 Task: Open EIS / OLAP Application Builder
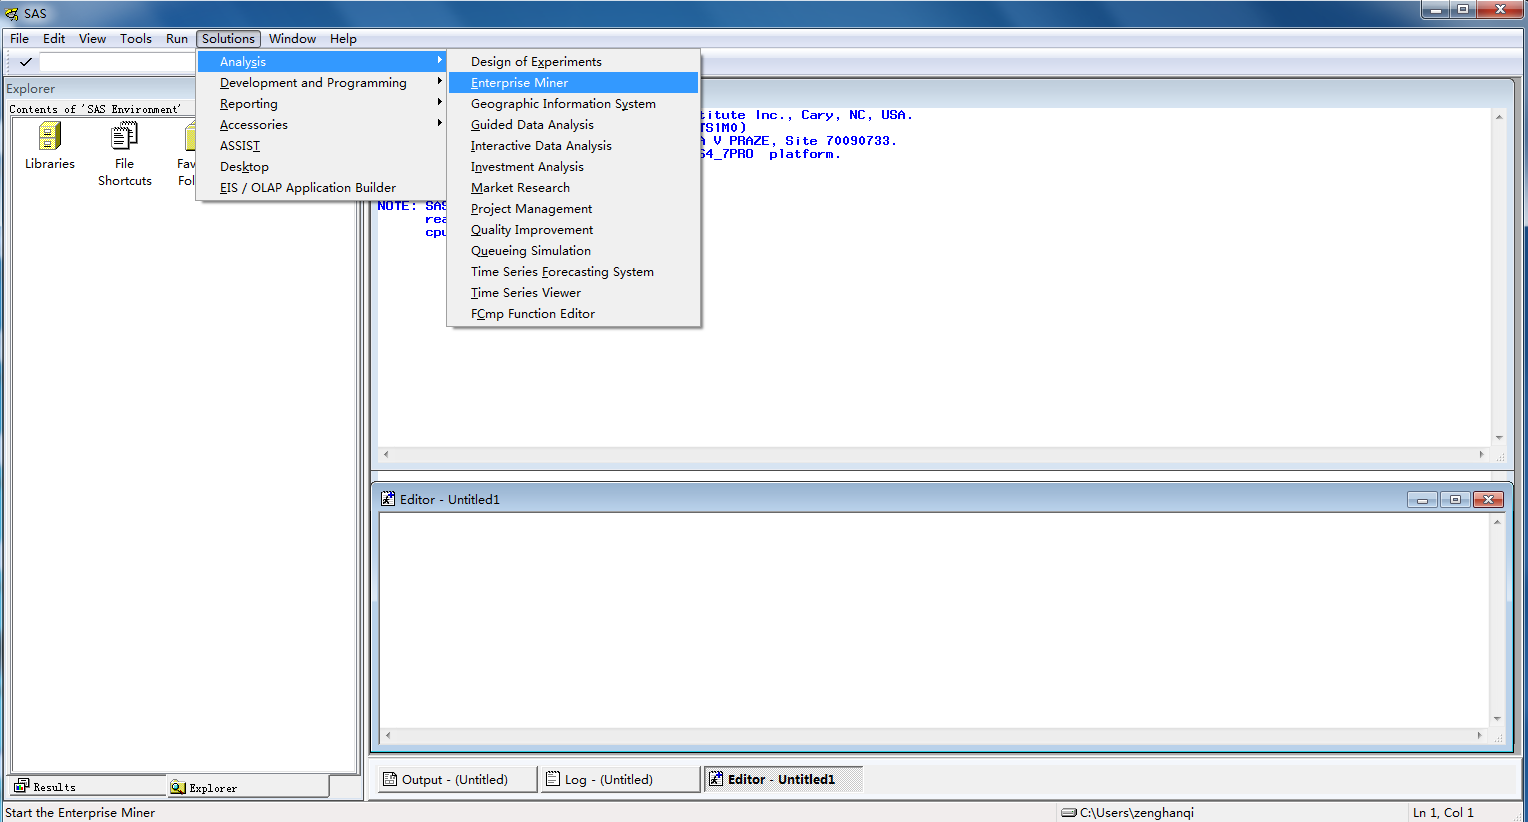click(322, 188)
